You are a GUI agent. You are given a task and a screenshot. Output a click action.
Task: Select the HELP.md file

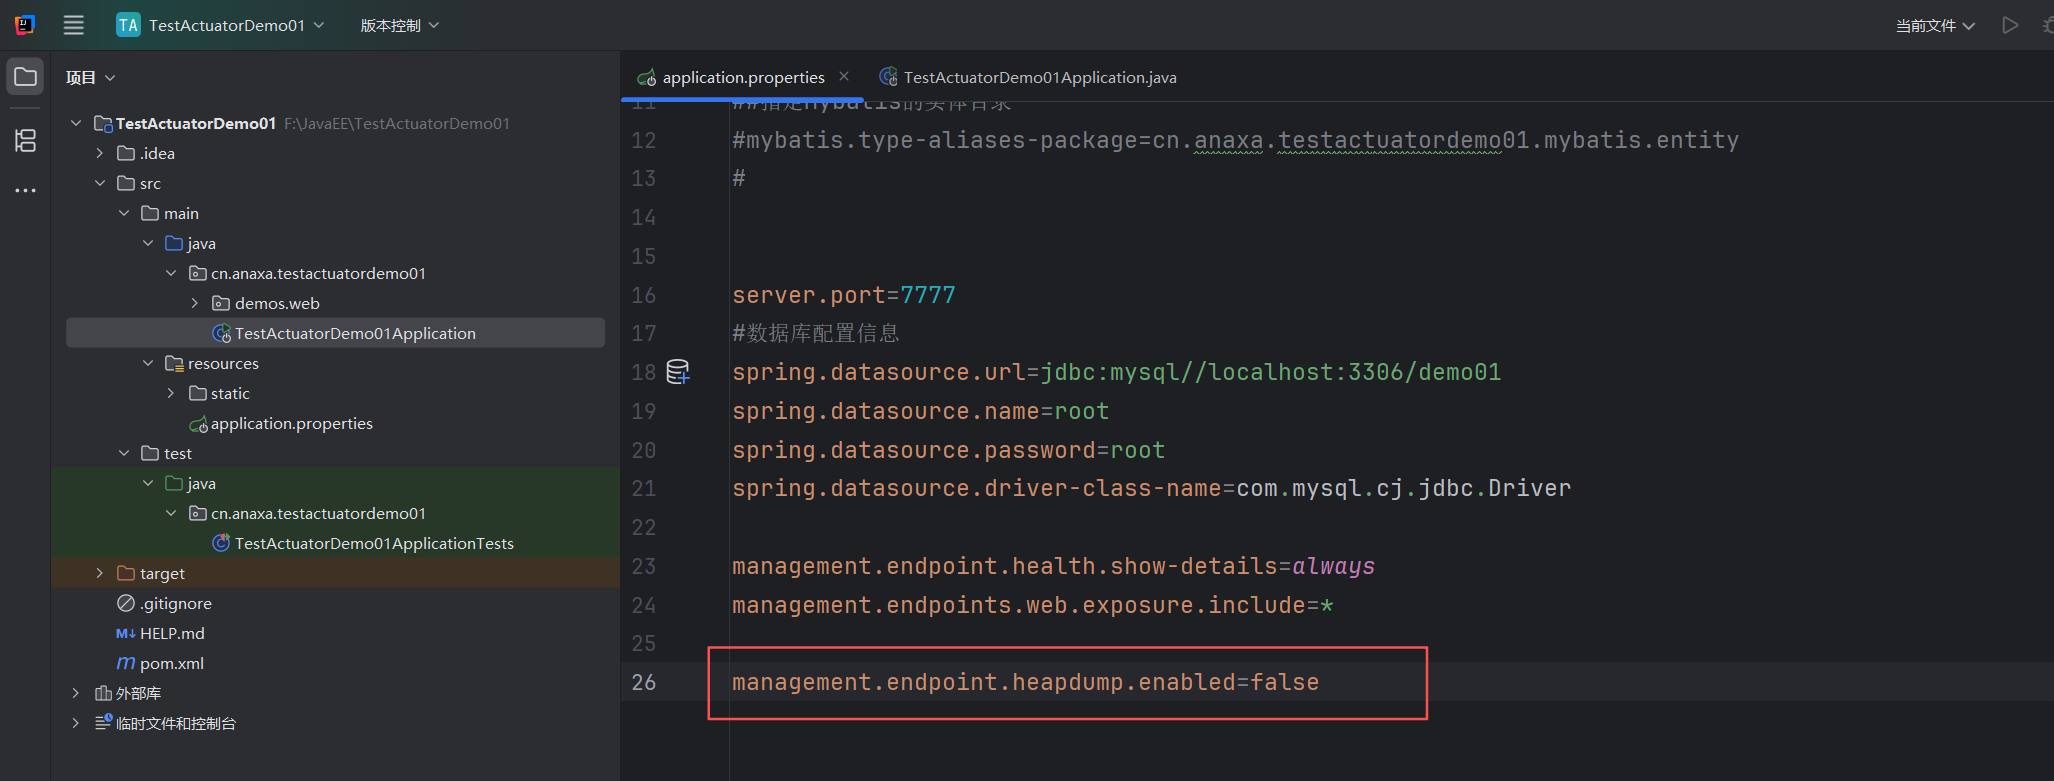point(335,633)
